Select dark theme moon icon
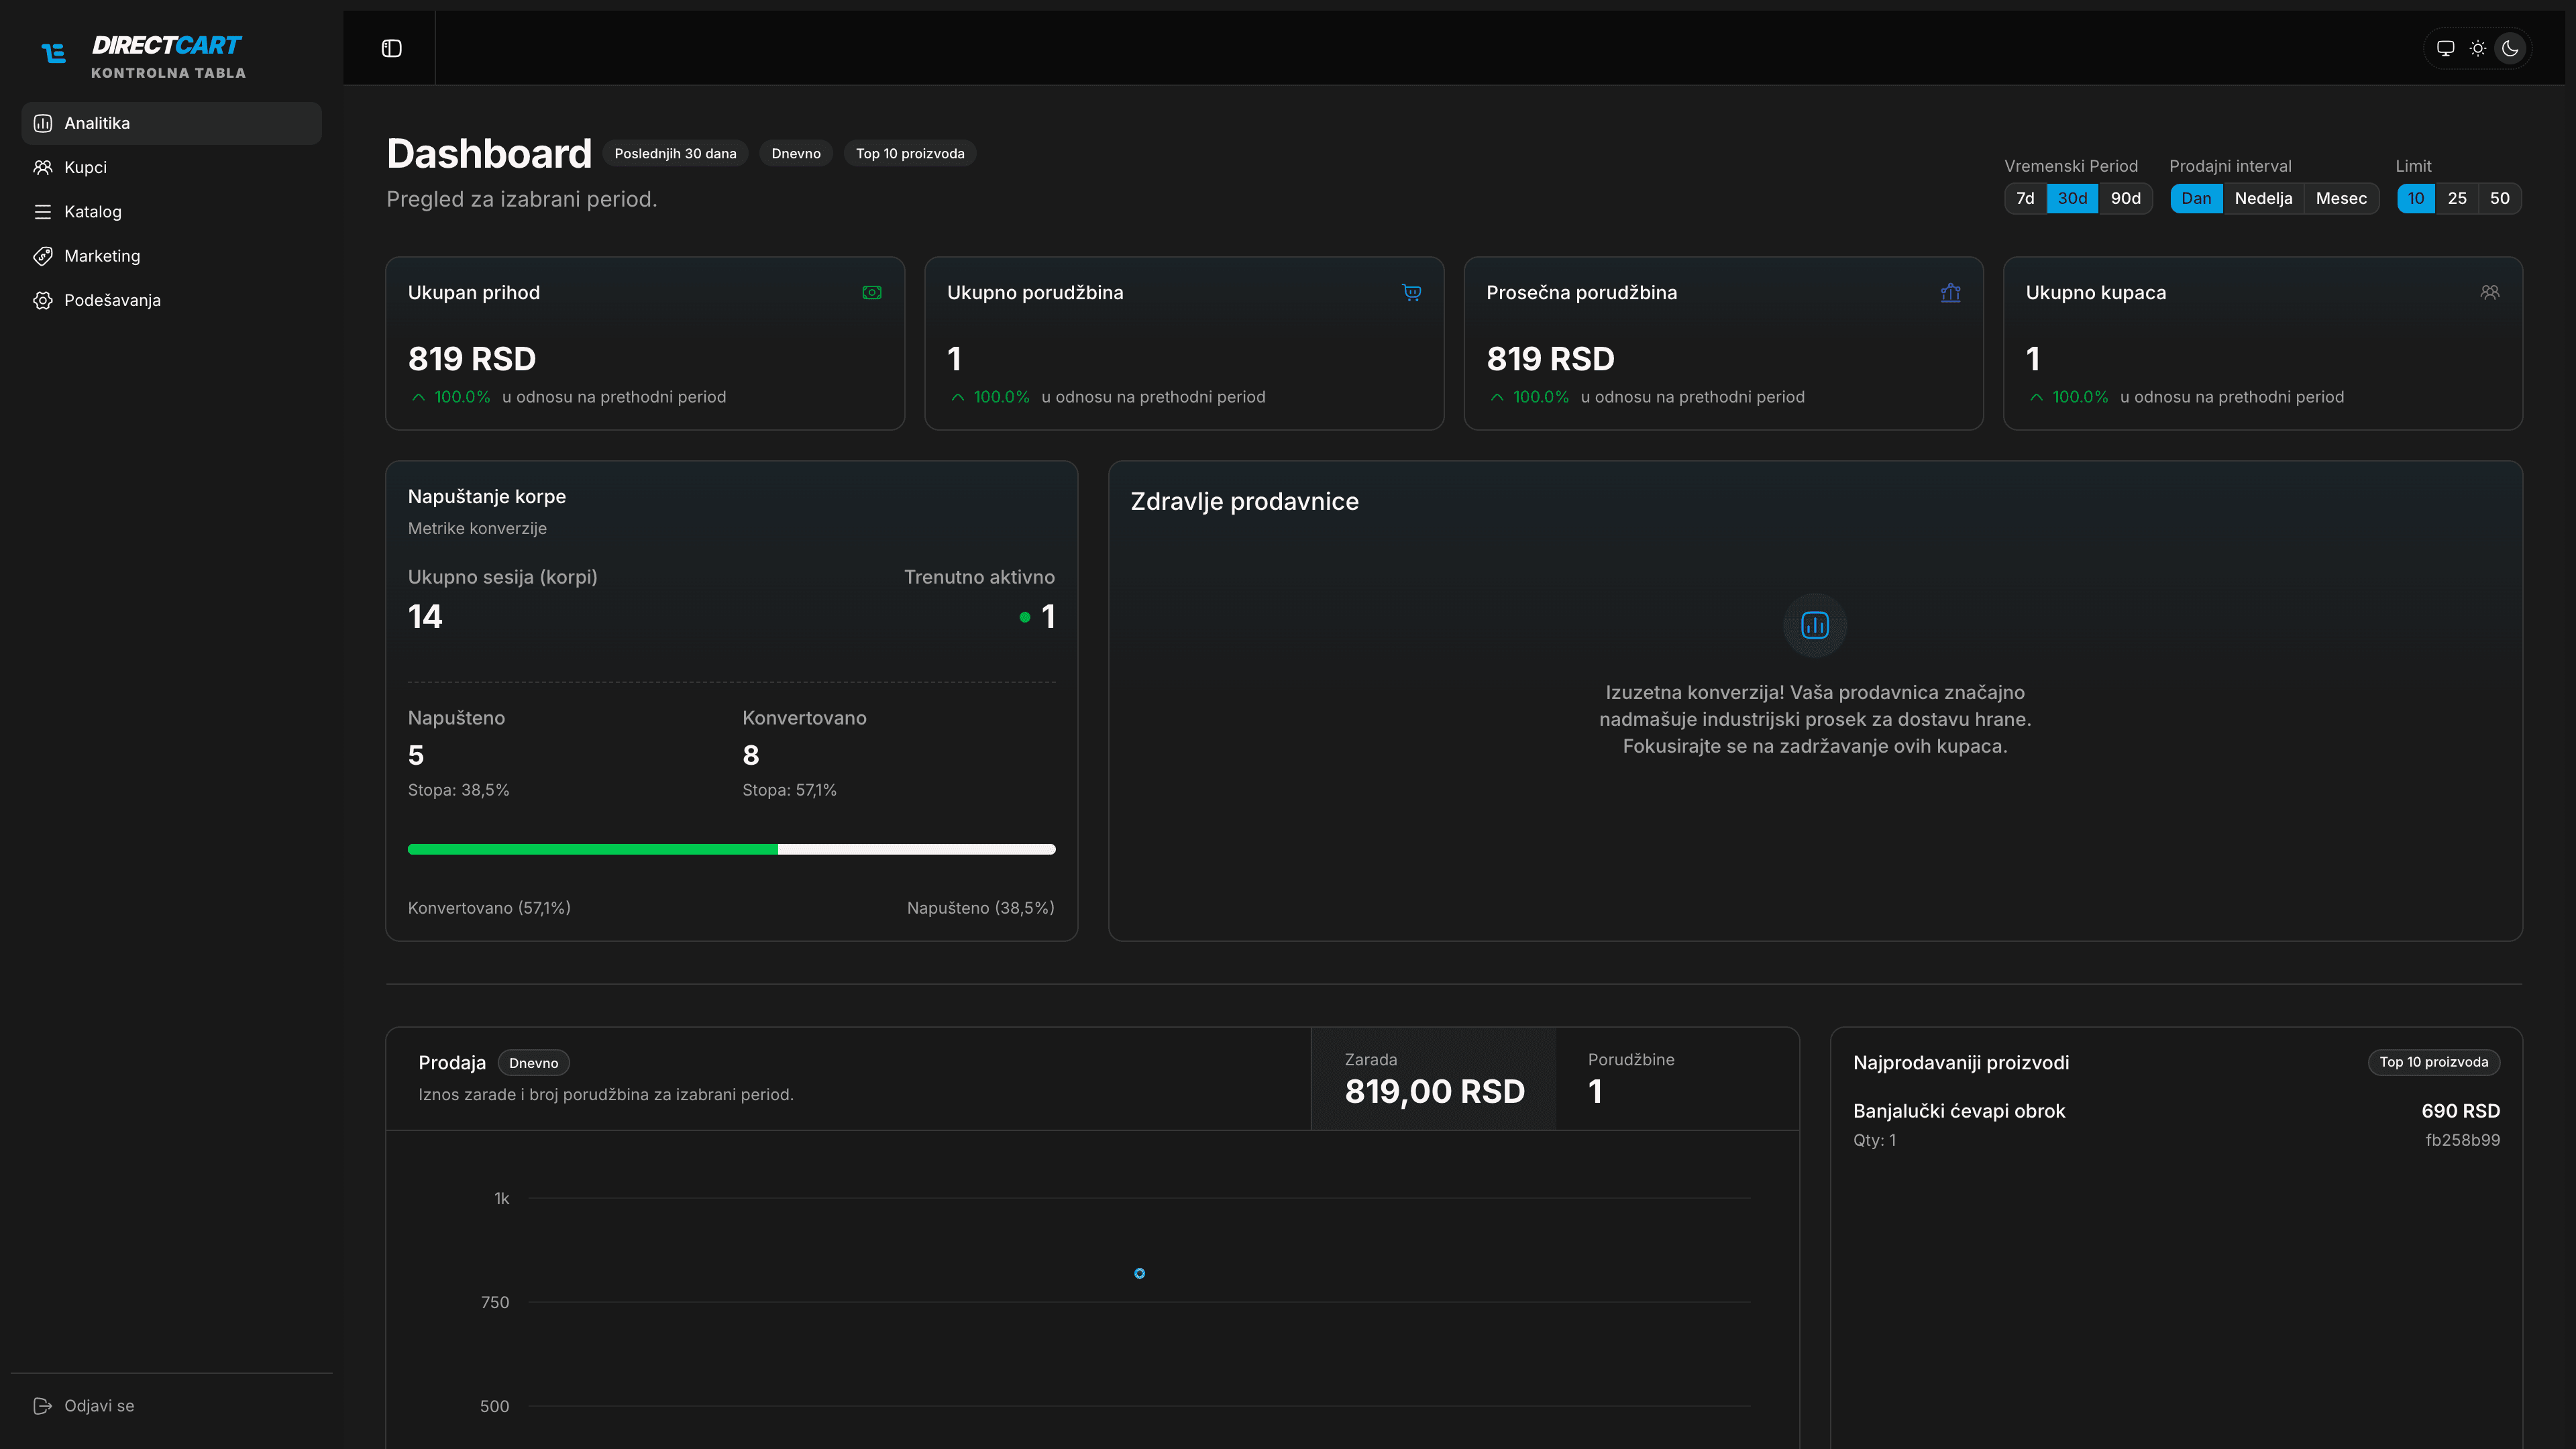The height and width of the screenshot is (1449, 2576). 2510,48
